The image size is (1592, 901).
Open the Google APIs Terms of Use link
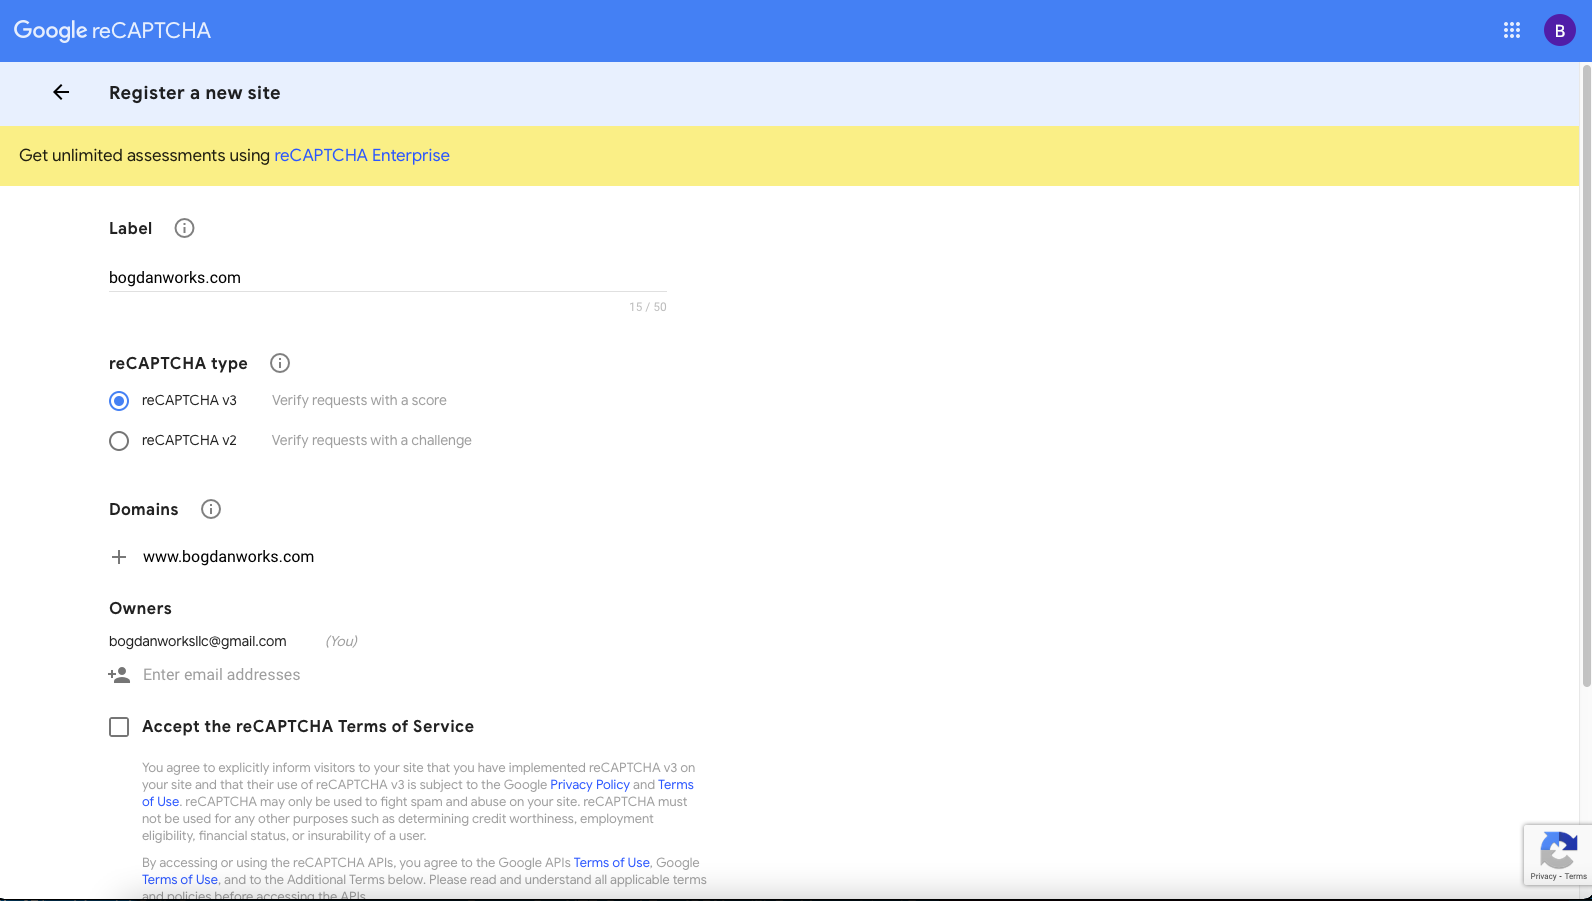[x=611, y=863]
